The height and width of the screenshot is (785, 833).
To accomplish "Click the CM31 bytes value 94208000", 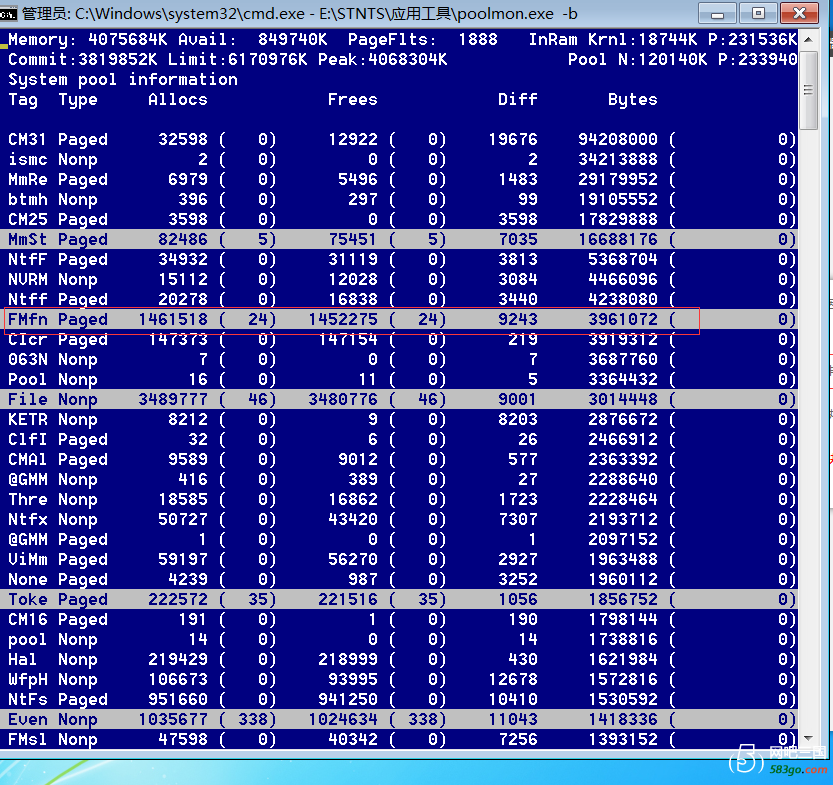I will tap(618, 140).
